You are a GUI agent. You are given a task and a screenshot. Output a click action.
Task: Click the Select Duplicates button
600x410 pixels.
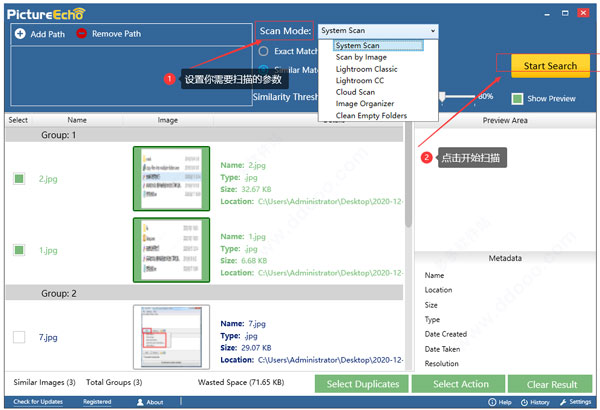(x=362, y=384)
